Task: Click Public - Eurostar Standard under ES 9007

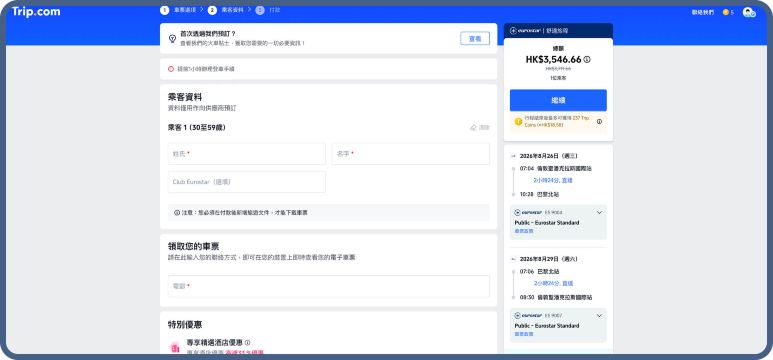Action: coord(547,326)
